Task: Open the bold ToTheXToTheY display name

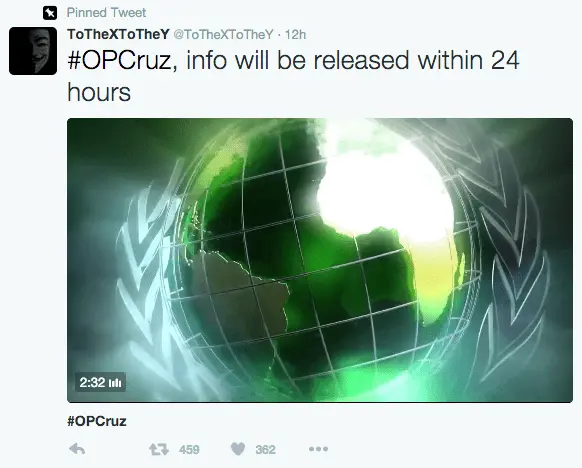Action: (x=118, y=35)
